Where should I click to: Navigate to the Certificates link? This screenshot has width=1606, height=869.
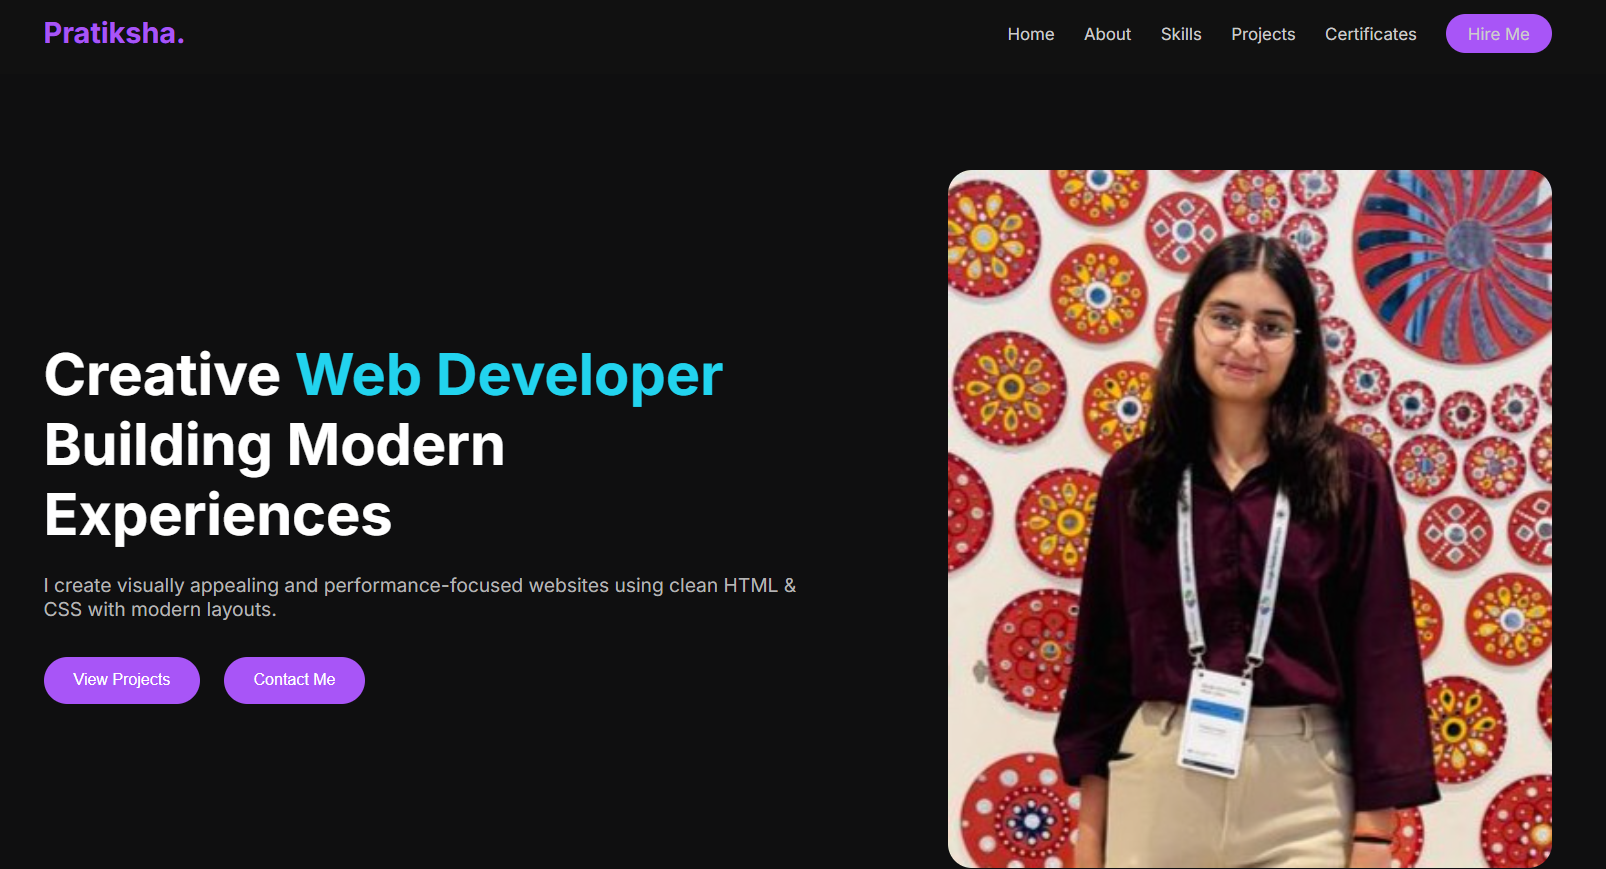pos(1370,34)
